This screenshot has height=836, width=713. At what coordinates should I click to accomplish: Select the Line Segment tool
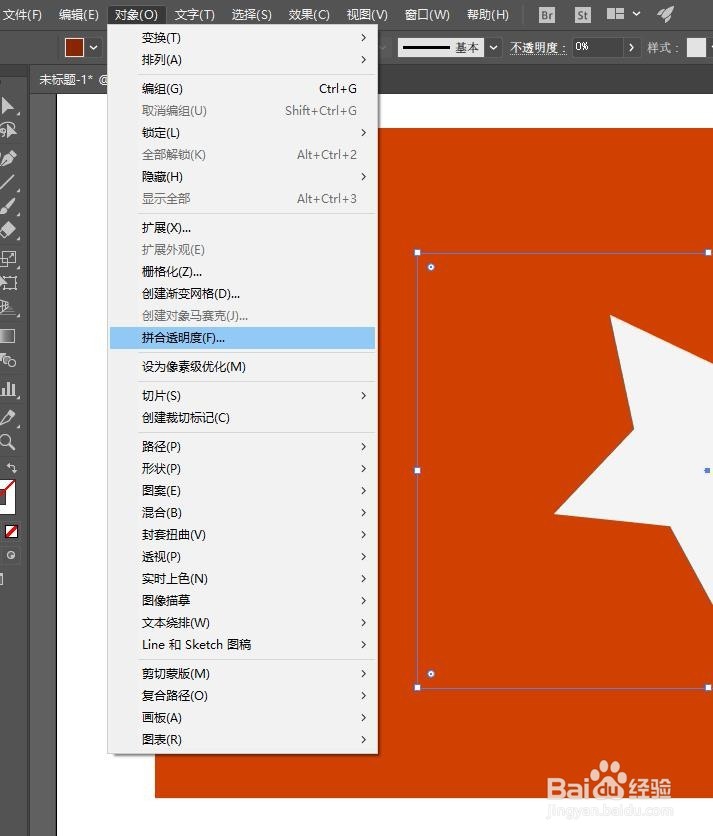[7, 182]
